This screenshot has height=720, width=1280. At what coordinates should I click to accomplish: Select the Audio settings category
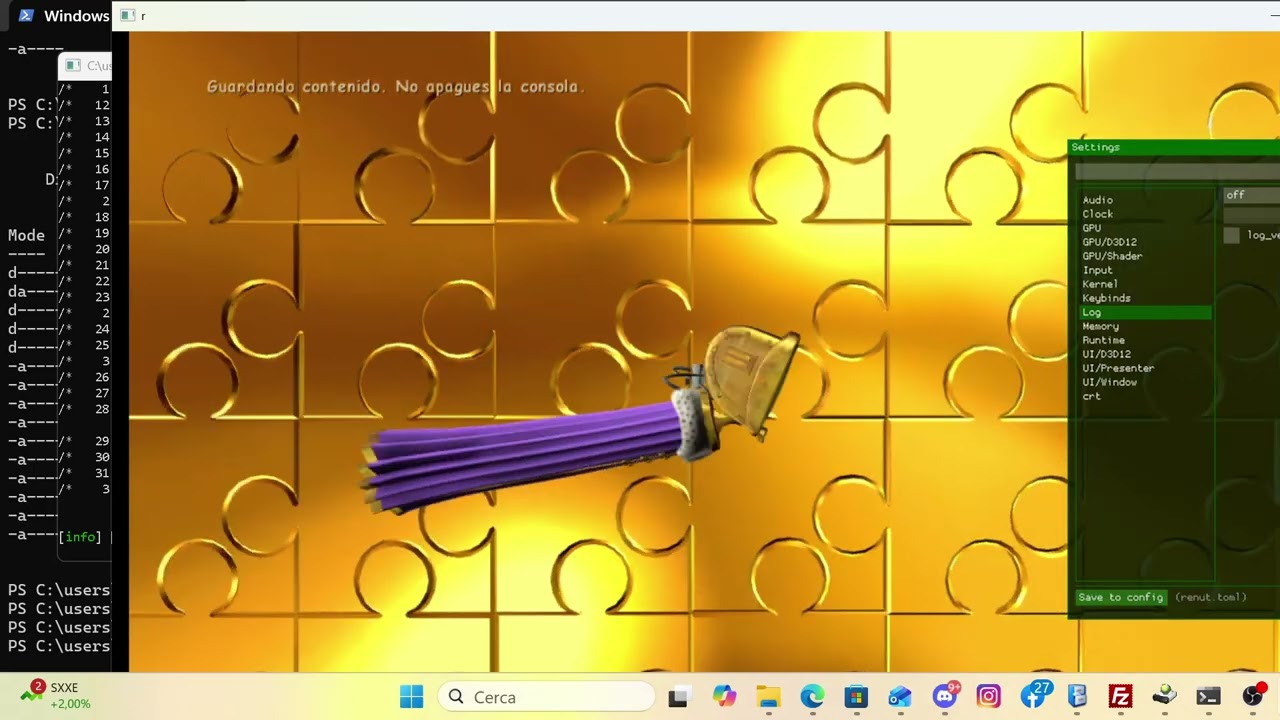[x=1097, y=200]
